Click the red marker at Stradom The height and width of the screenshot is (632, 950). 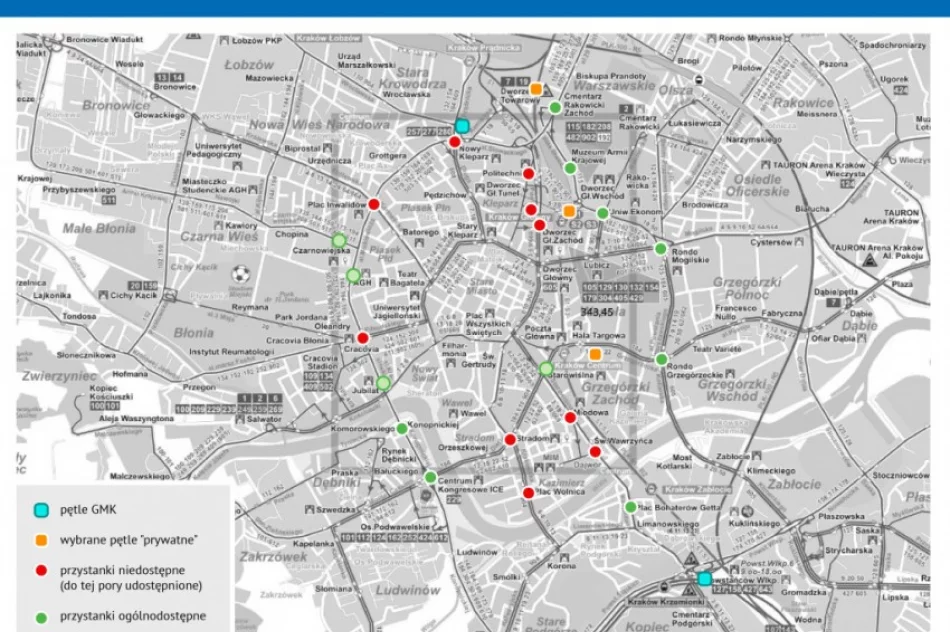coord(510,439)
